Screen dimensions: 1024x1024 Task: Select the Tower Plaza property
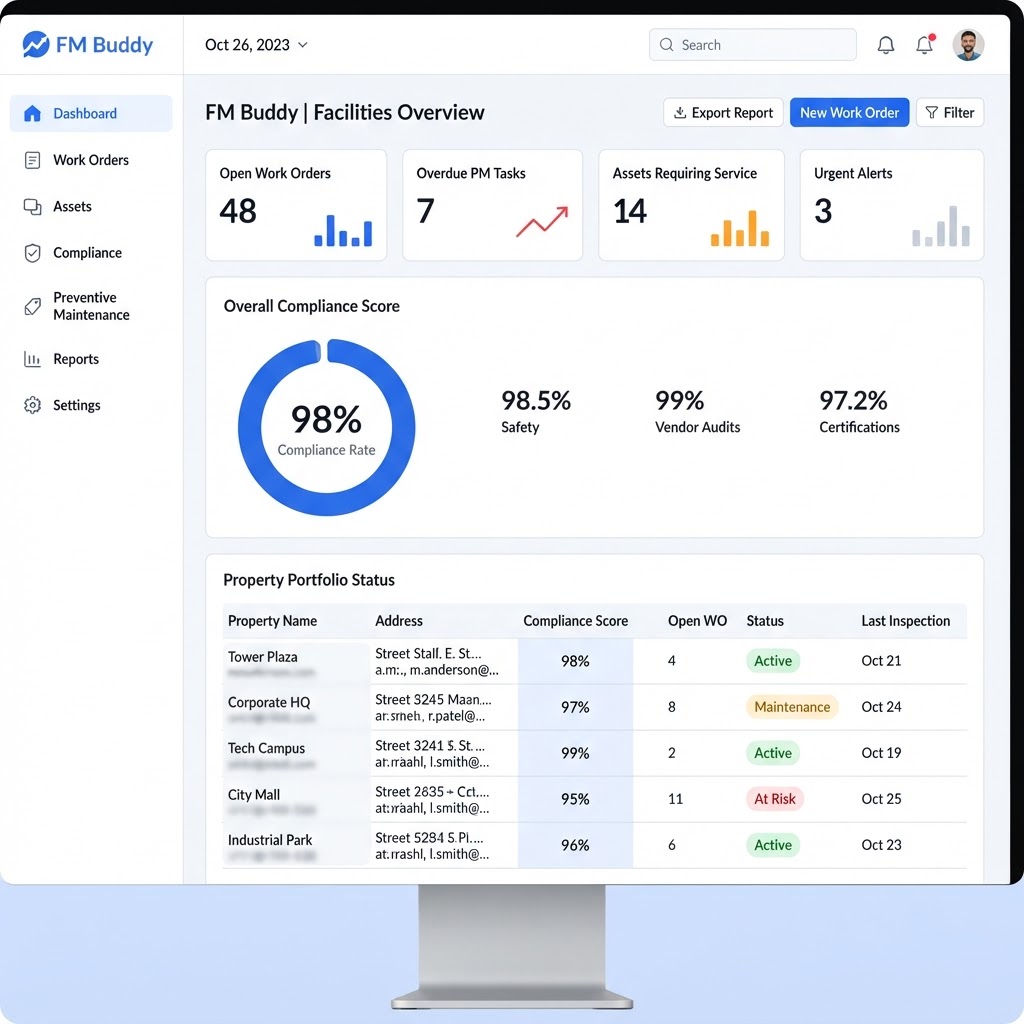point(263,657)
